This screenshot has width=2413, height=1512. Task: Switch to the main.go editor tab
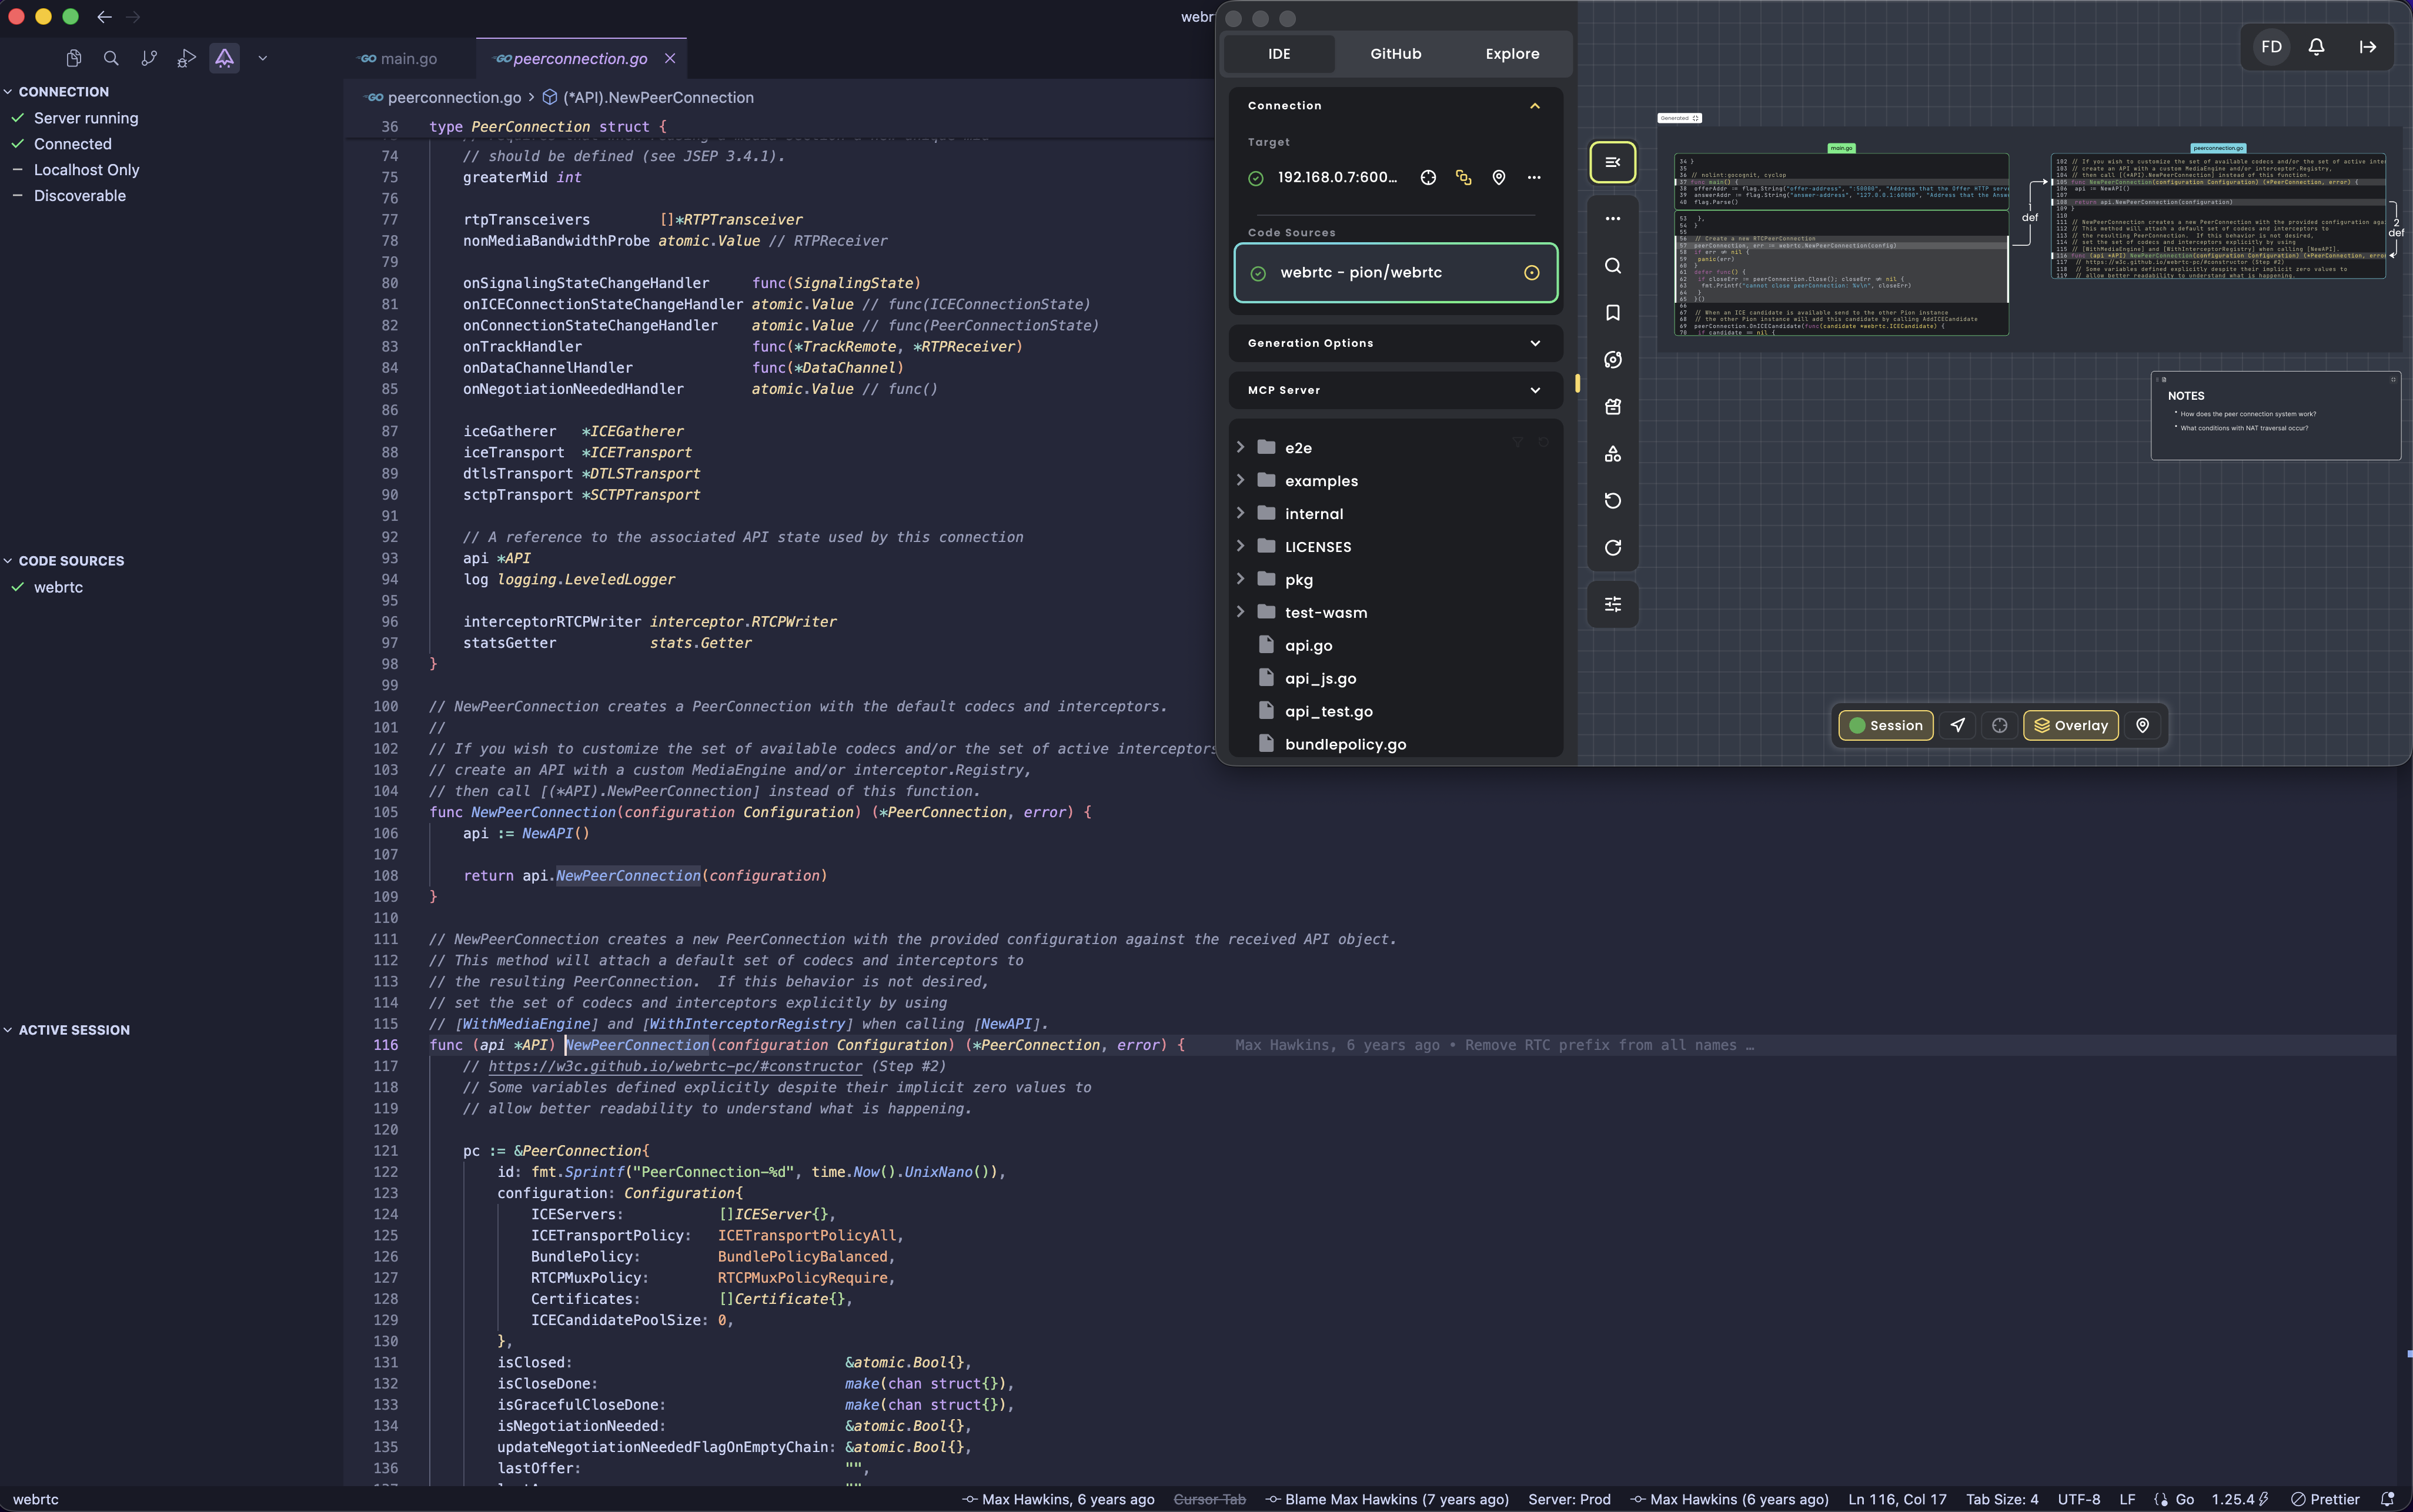pyautogui.click(x=408, y=59)
